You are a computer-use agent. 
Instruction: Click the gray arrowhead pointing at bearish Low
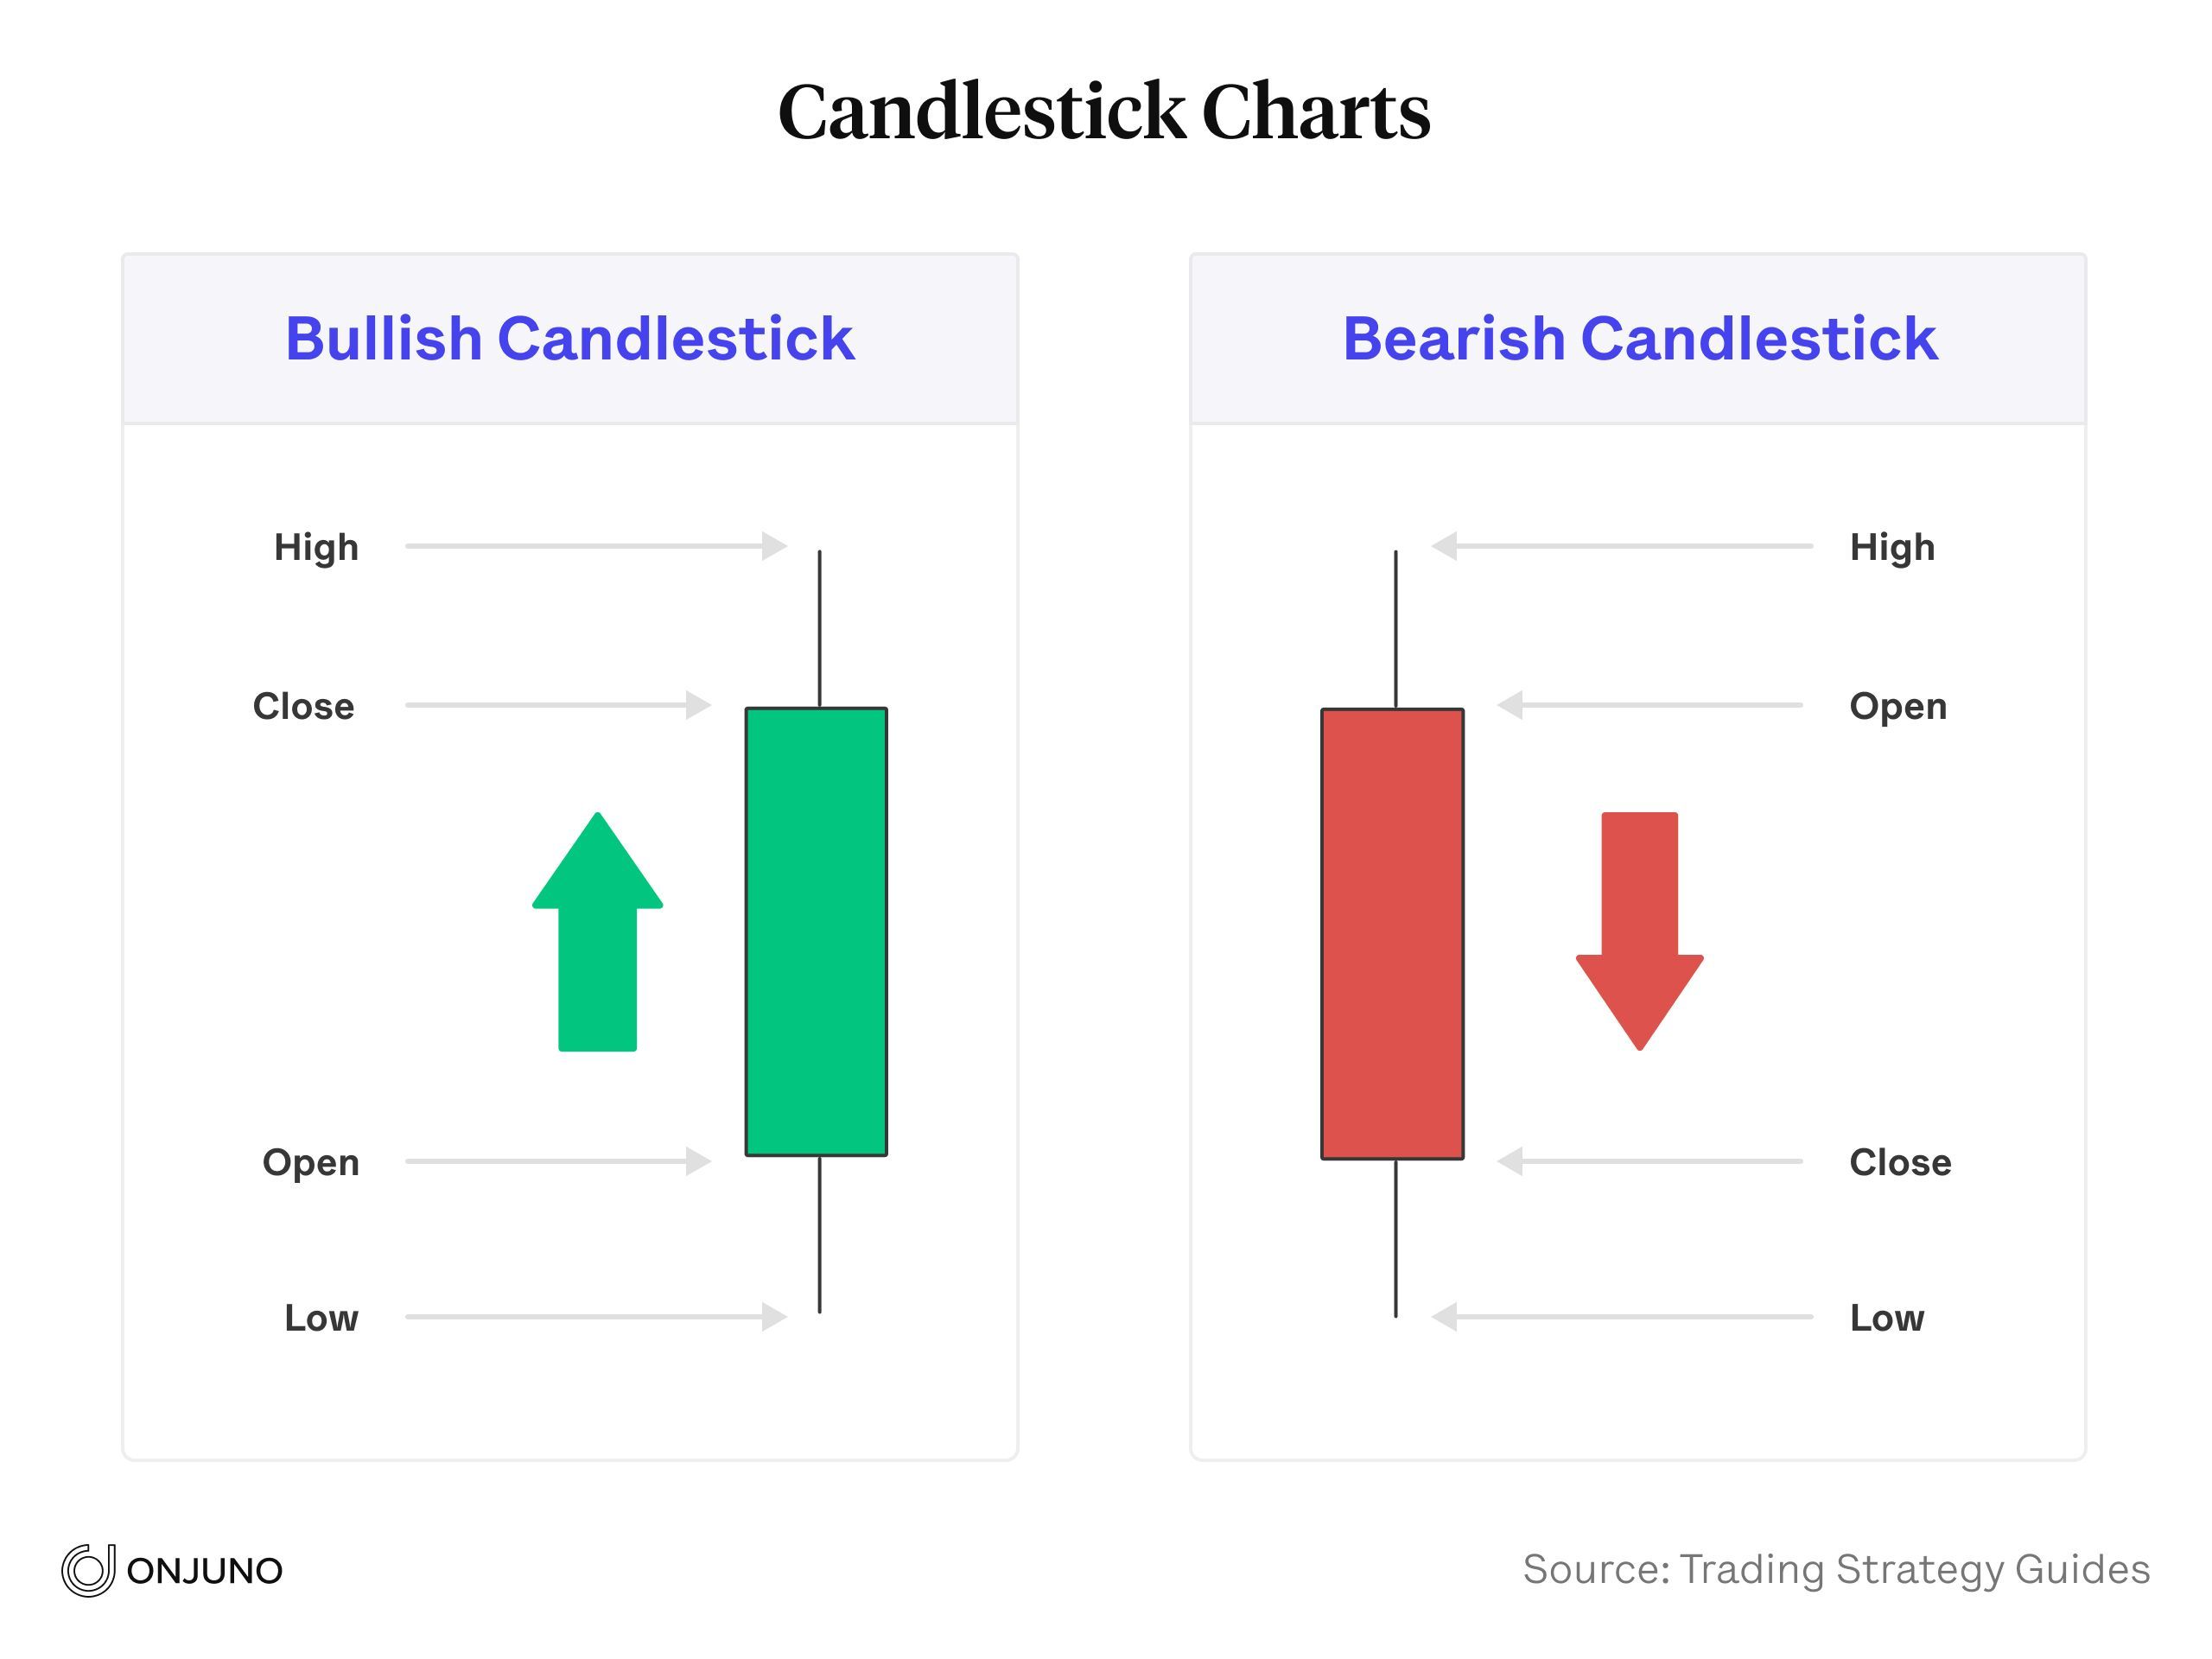1445,1317
